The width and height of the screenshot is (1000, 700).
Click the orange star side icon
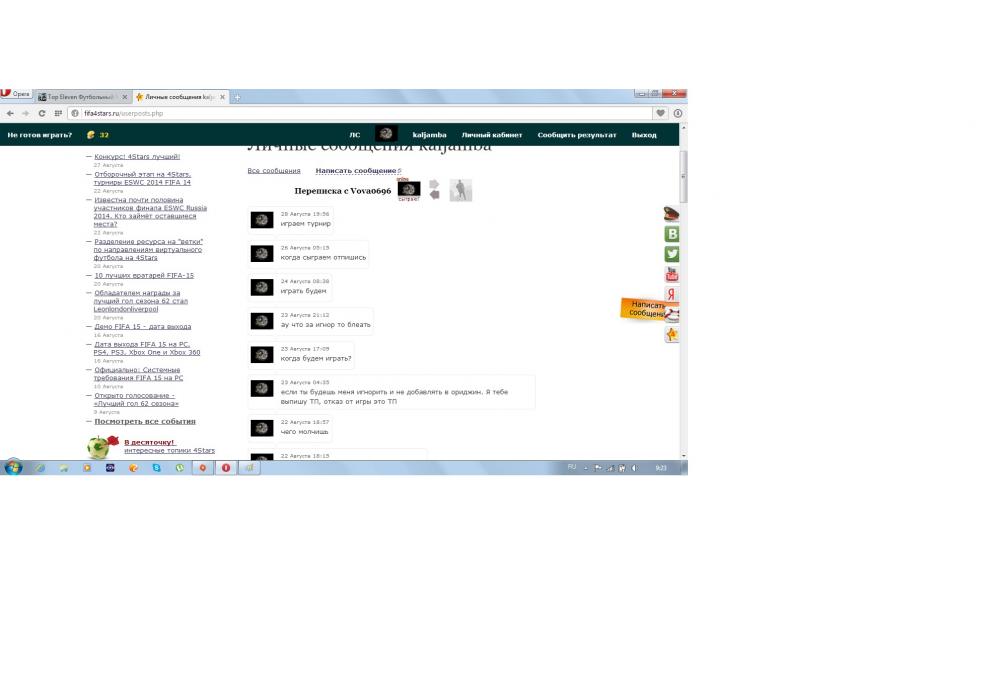[x=672, y=335]
